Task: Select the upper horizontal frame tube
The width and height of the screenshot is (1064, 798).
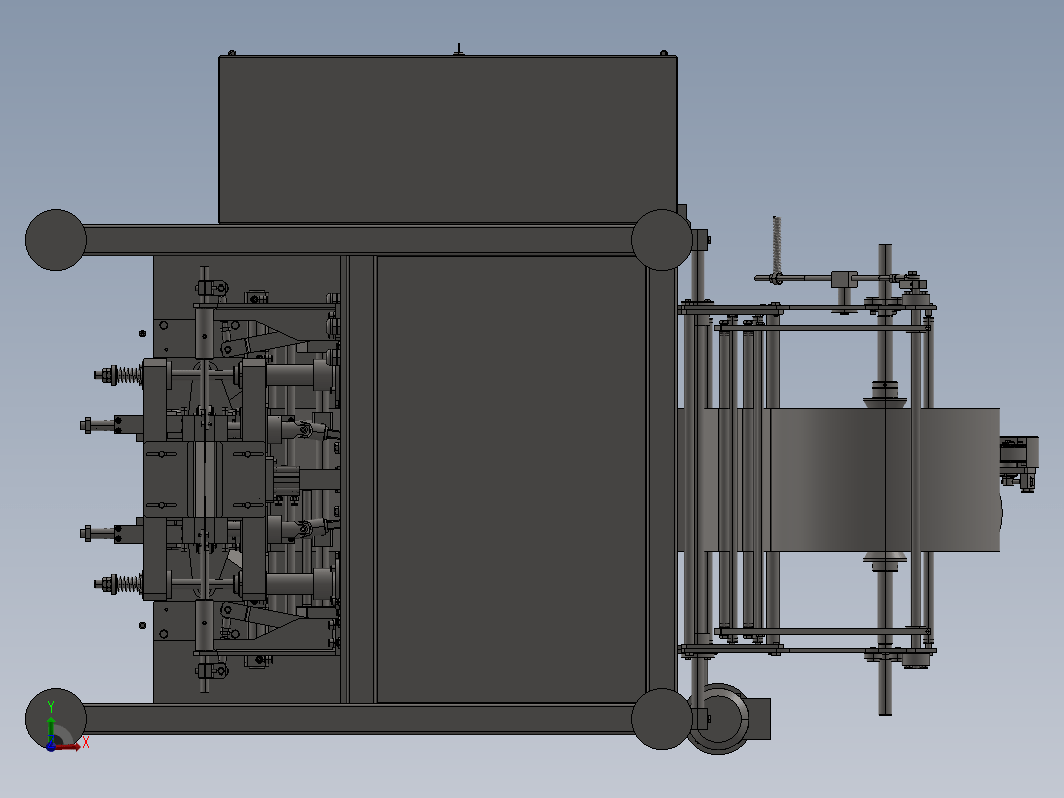Action: (358, 240)
